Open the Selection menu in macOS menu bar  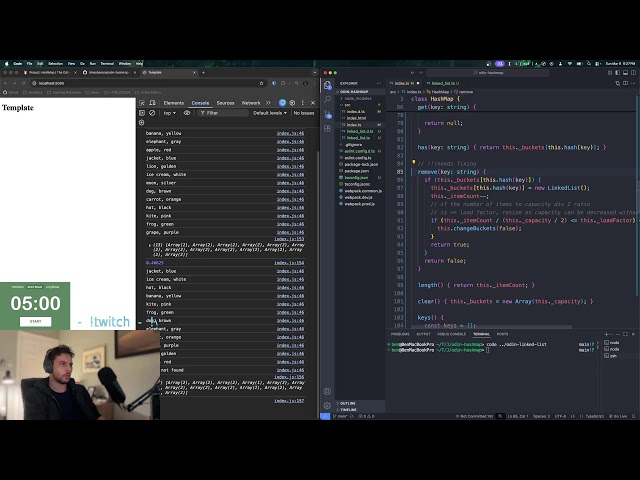(x=56, y=64)
